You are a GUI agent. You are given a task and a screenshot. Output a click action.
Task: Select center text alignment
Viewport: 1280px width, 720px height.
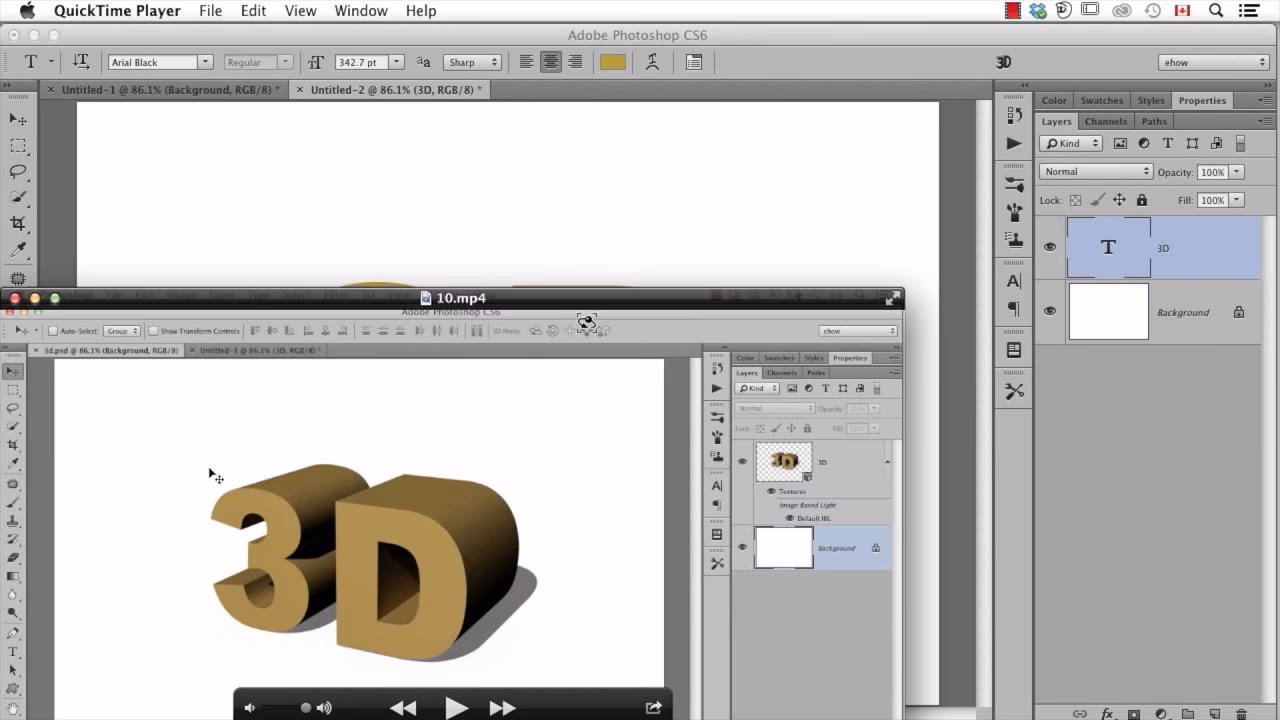[551, 61]
